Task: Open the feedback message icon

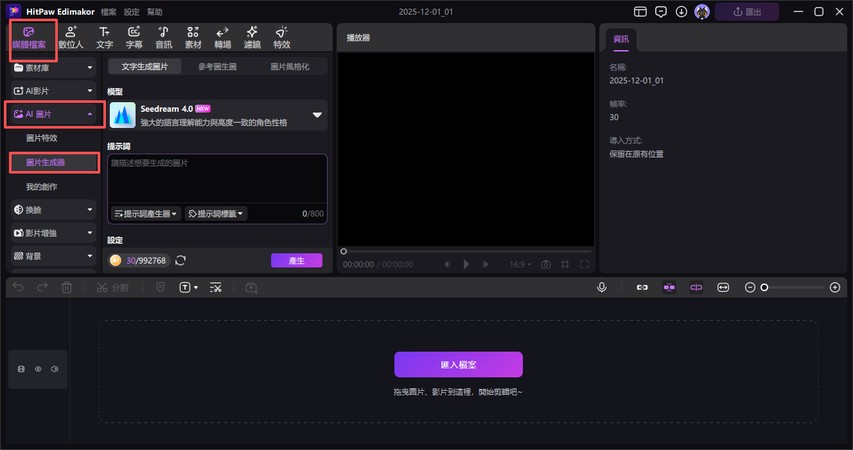Action: click(660, 11)
